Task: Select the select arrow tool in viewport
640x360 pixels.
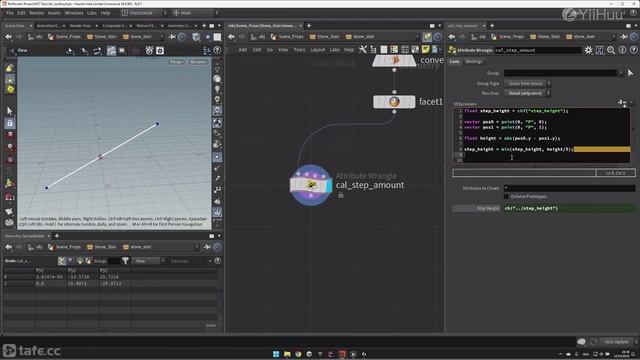Action: click(10, 111)
